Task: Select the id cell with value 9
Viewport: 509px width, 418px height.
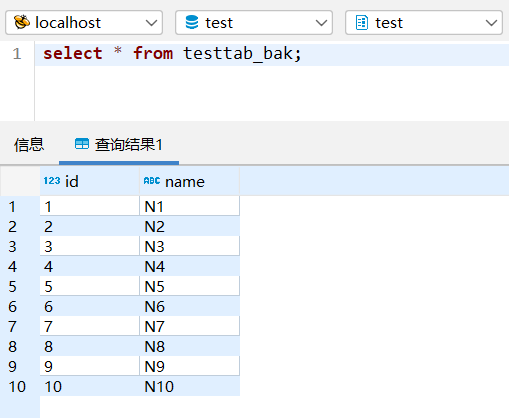Action: [90, 366]
